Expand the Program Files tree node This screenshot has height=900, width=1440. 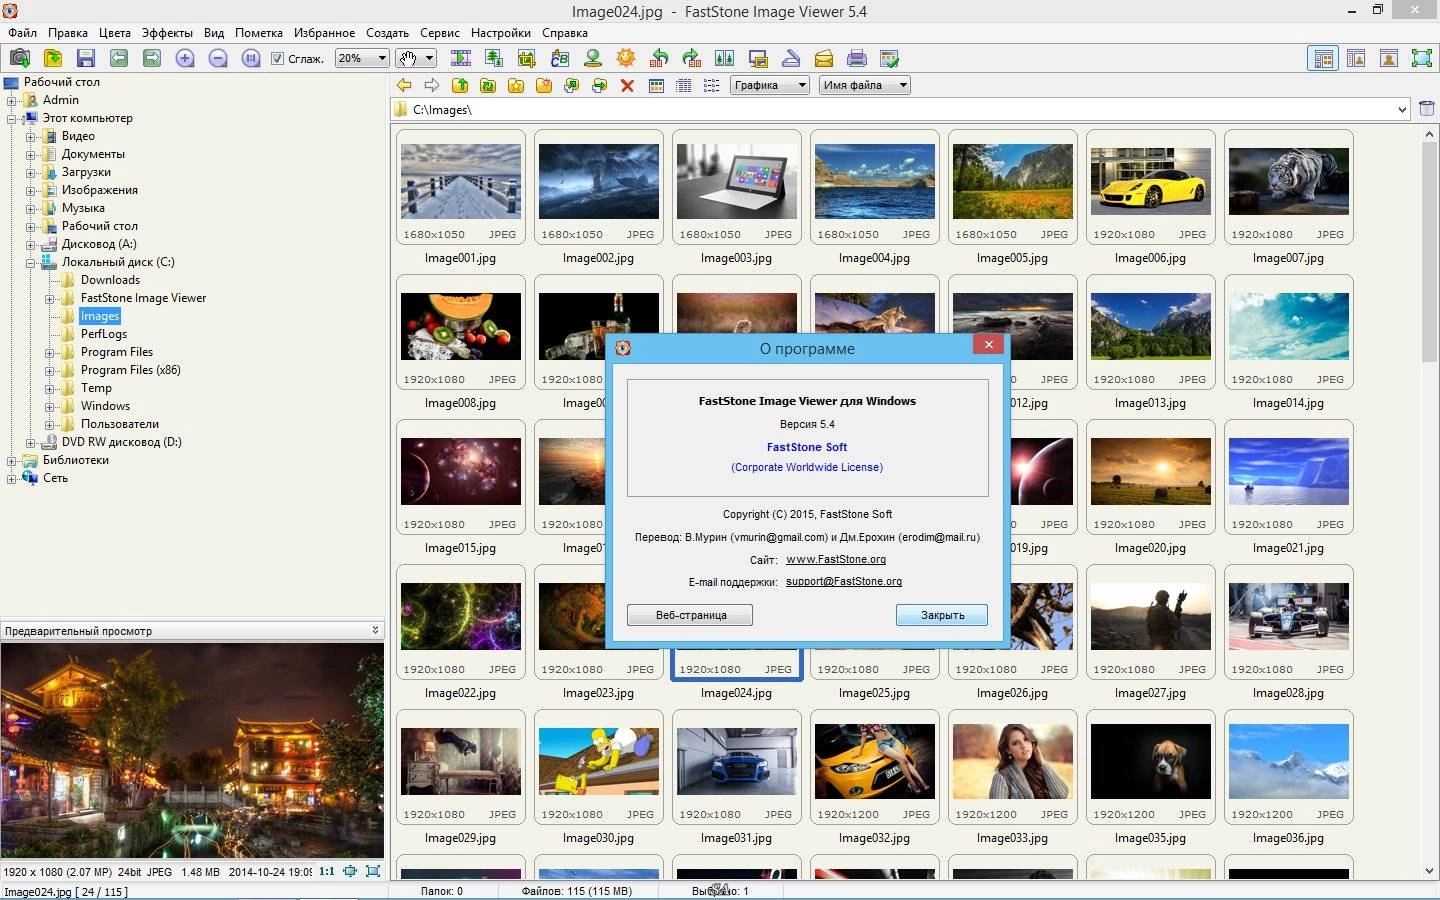49,352
